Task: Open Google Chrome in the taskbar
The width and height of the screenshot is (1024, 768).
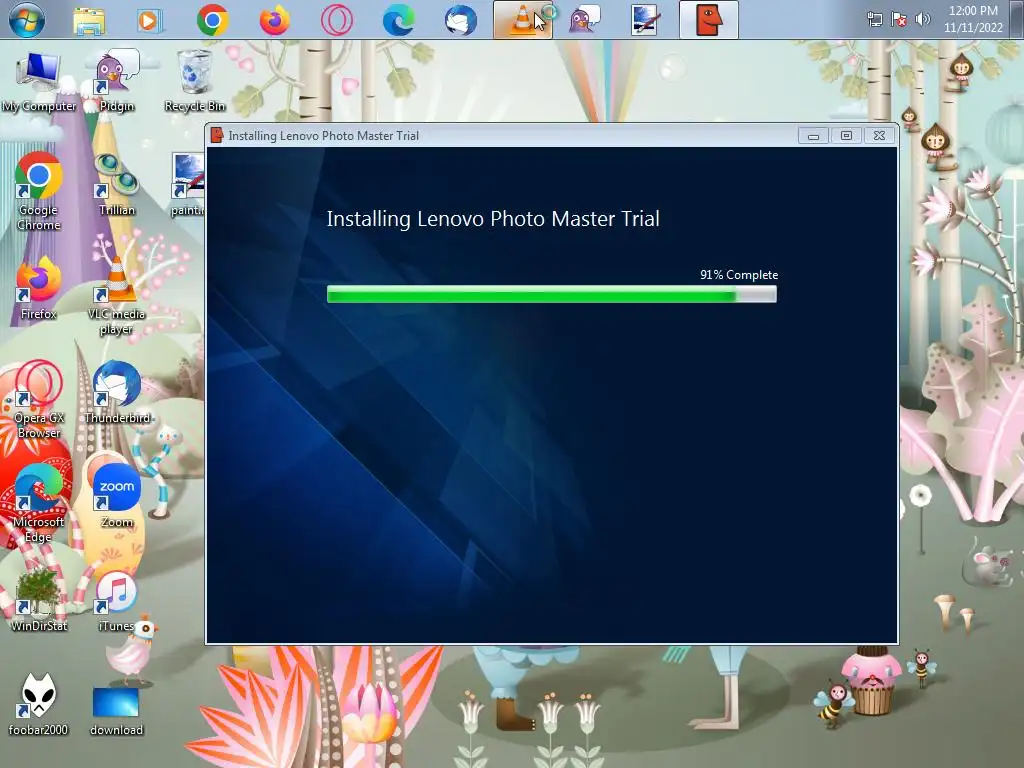Action: click(x=212, y=20)
